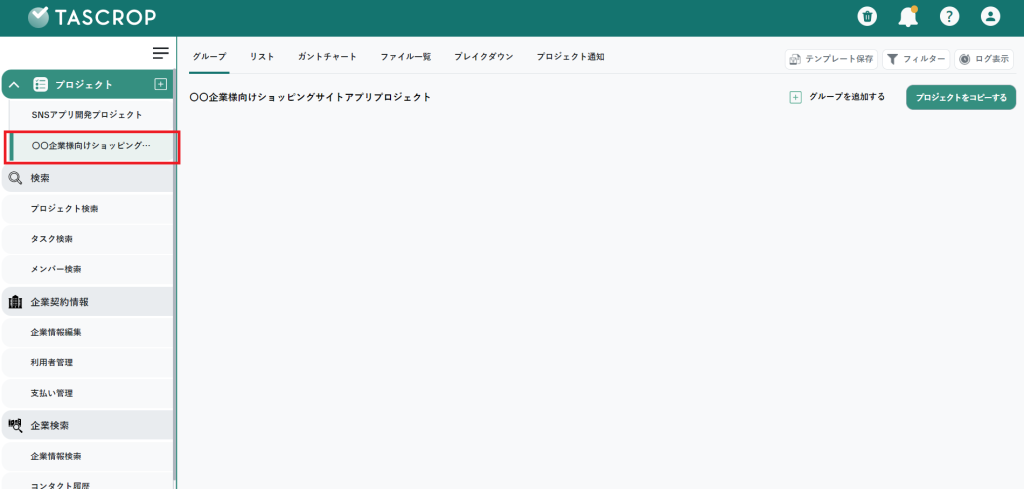Click the 企業契約情報 building icon
Viewport: 1024px width, 489px height.
coord(15,302)
